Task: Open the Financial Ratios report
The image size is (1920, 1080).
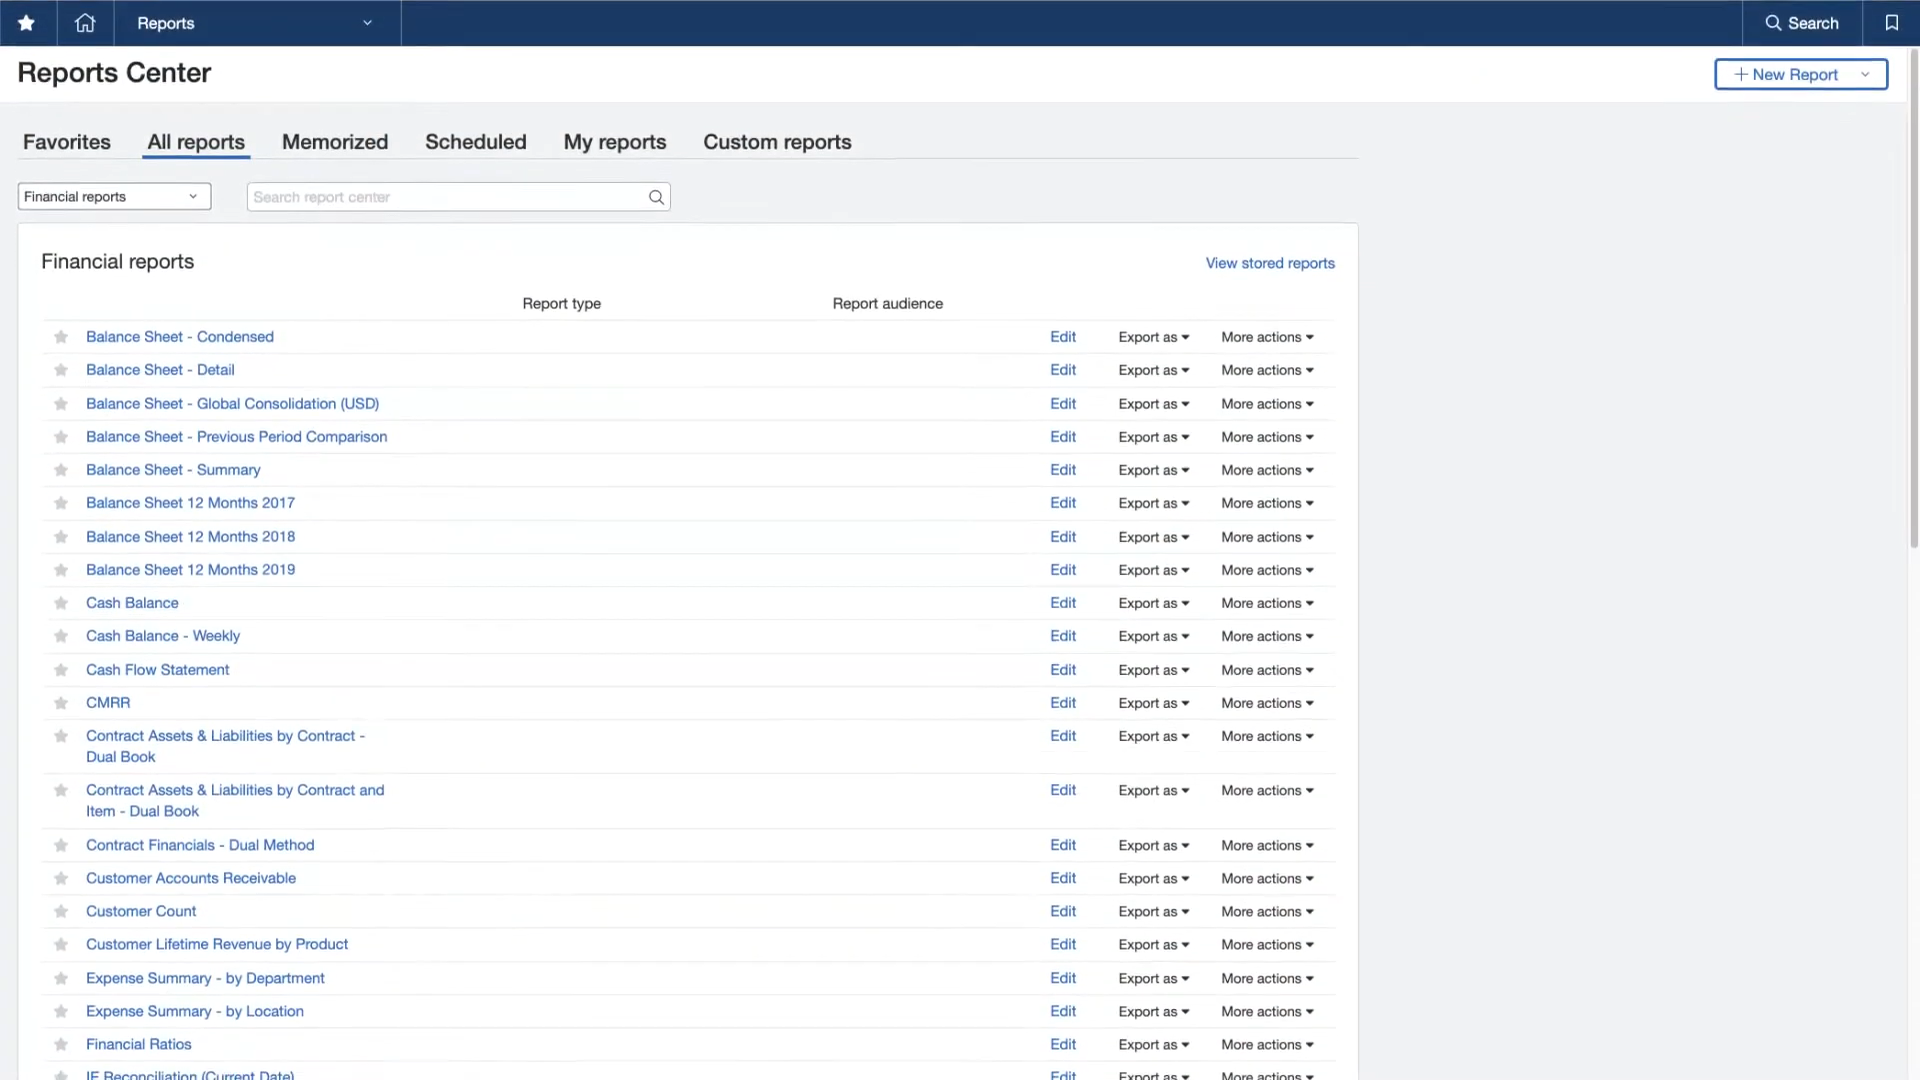Action: click(138, 1044)
